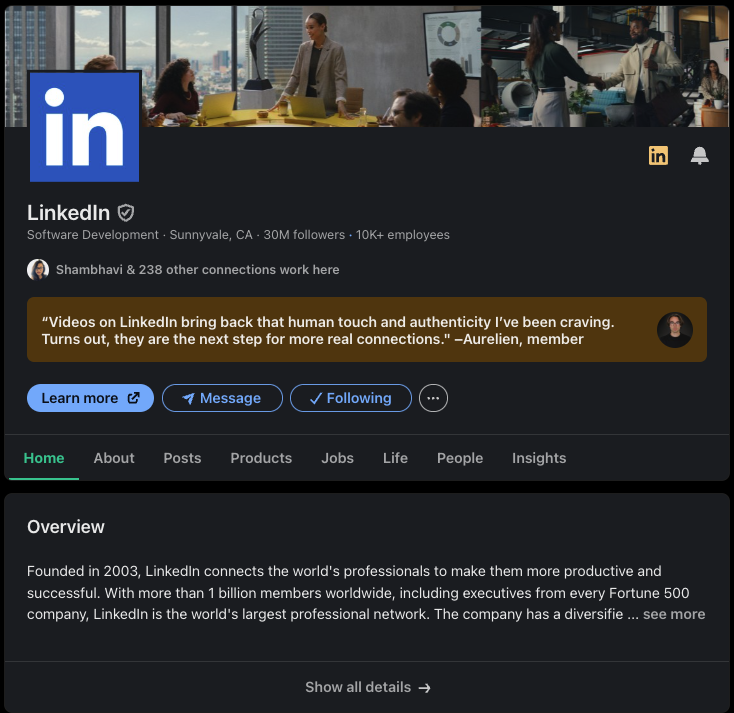The width and height of the screenshot is (734, 713).
Task: Click Show all details link
Action: (x=367, y=687)
